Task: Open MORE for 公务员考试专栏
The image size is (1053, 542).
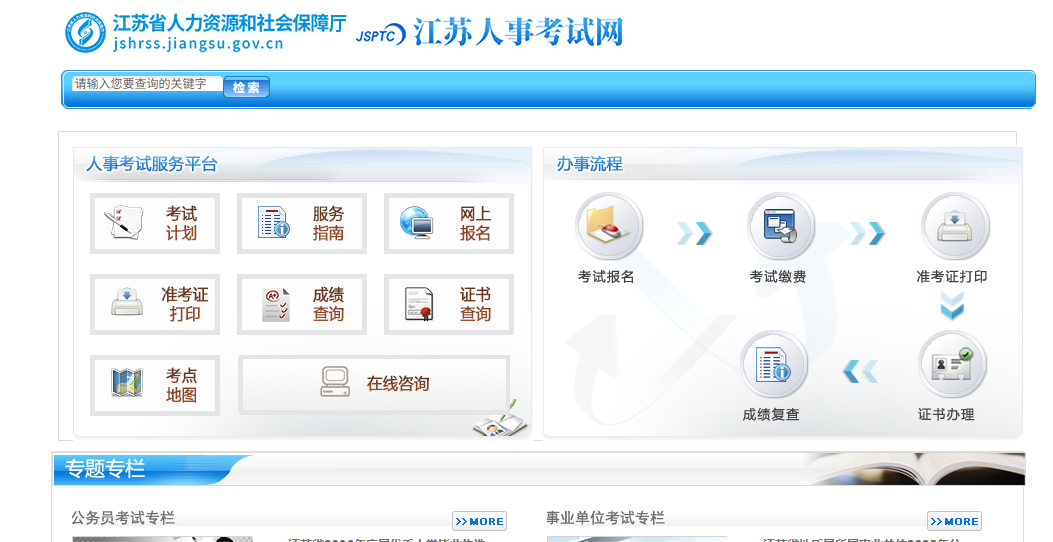Action: [479, 521]
